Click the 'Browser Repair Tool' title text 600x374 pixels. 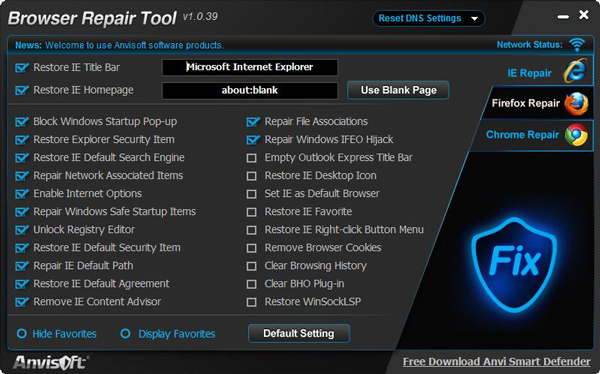(92, 18)
